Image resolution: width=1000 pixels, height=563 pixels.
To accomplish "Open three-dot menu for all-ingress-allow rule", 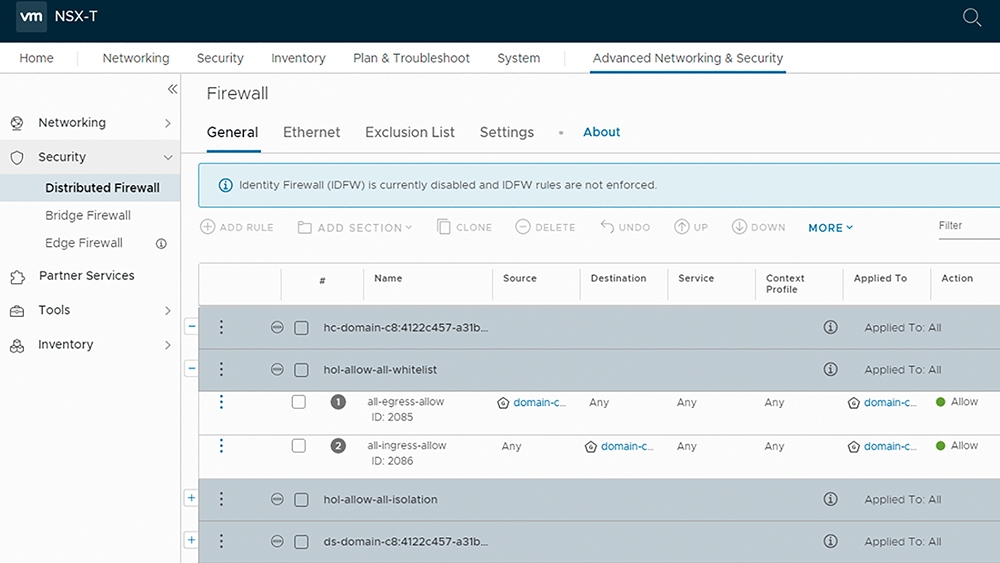I will tap(221, 446).
